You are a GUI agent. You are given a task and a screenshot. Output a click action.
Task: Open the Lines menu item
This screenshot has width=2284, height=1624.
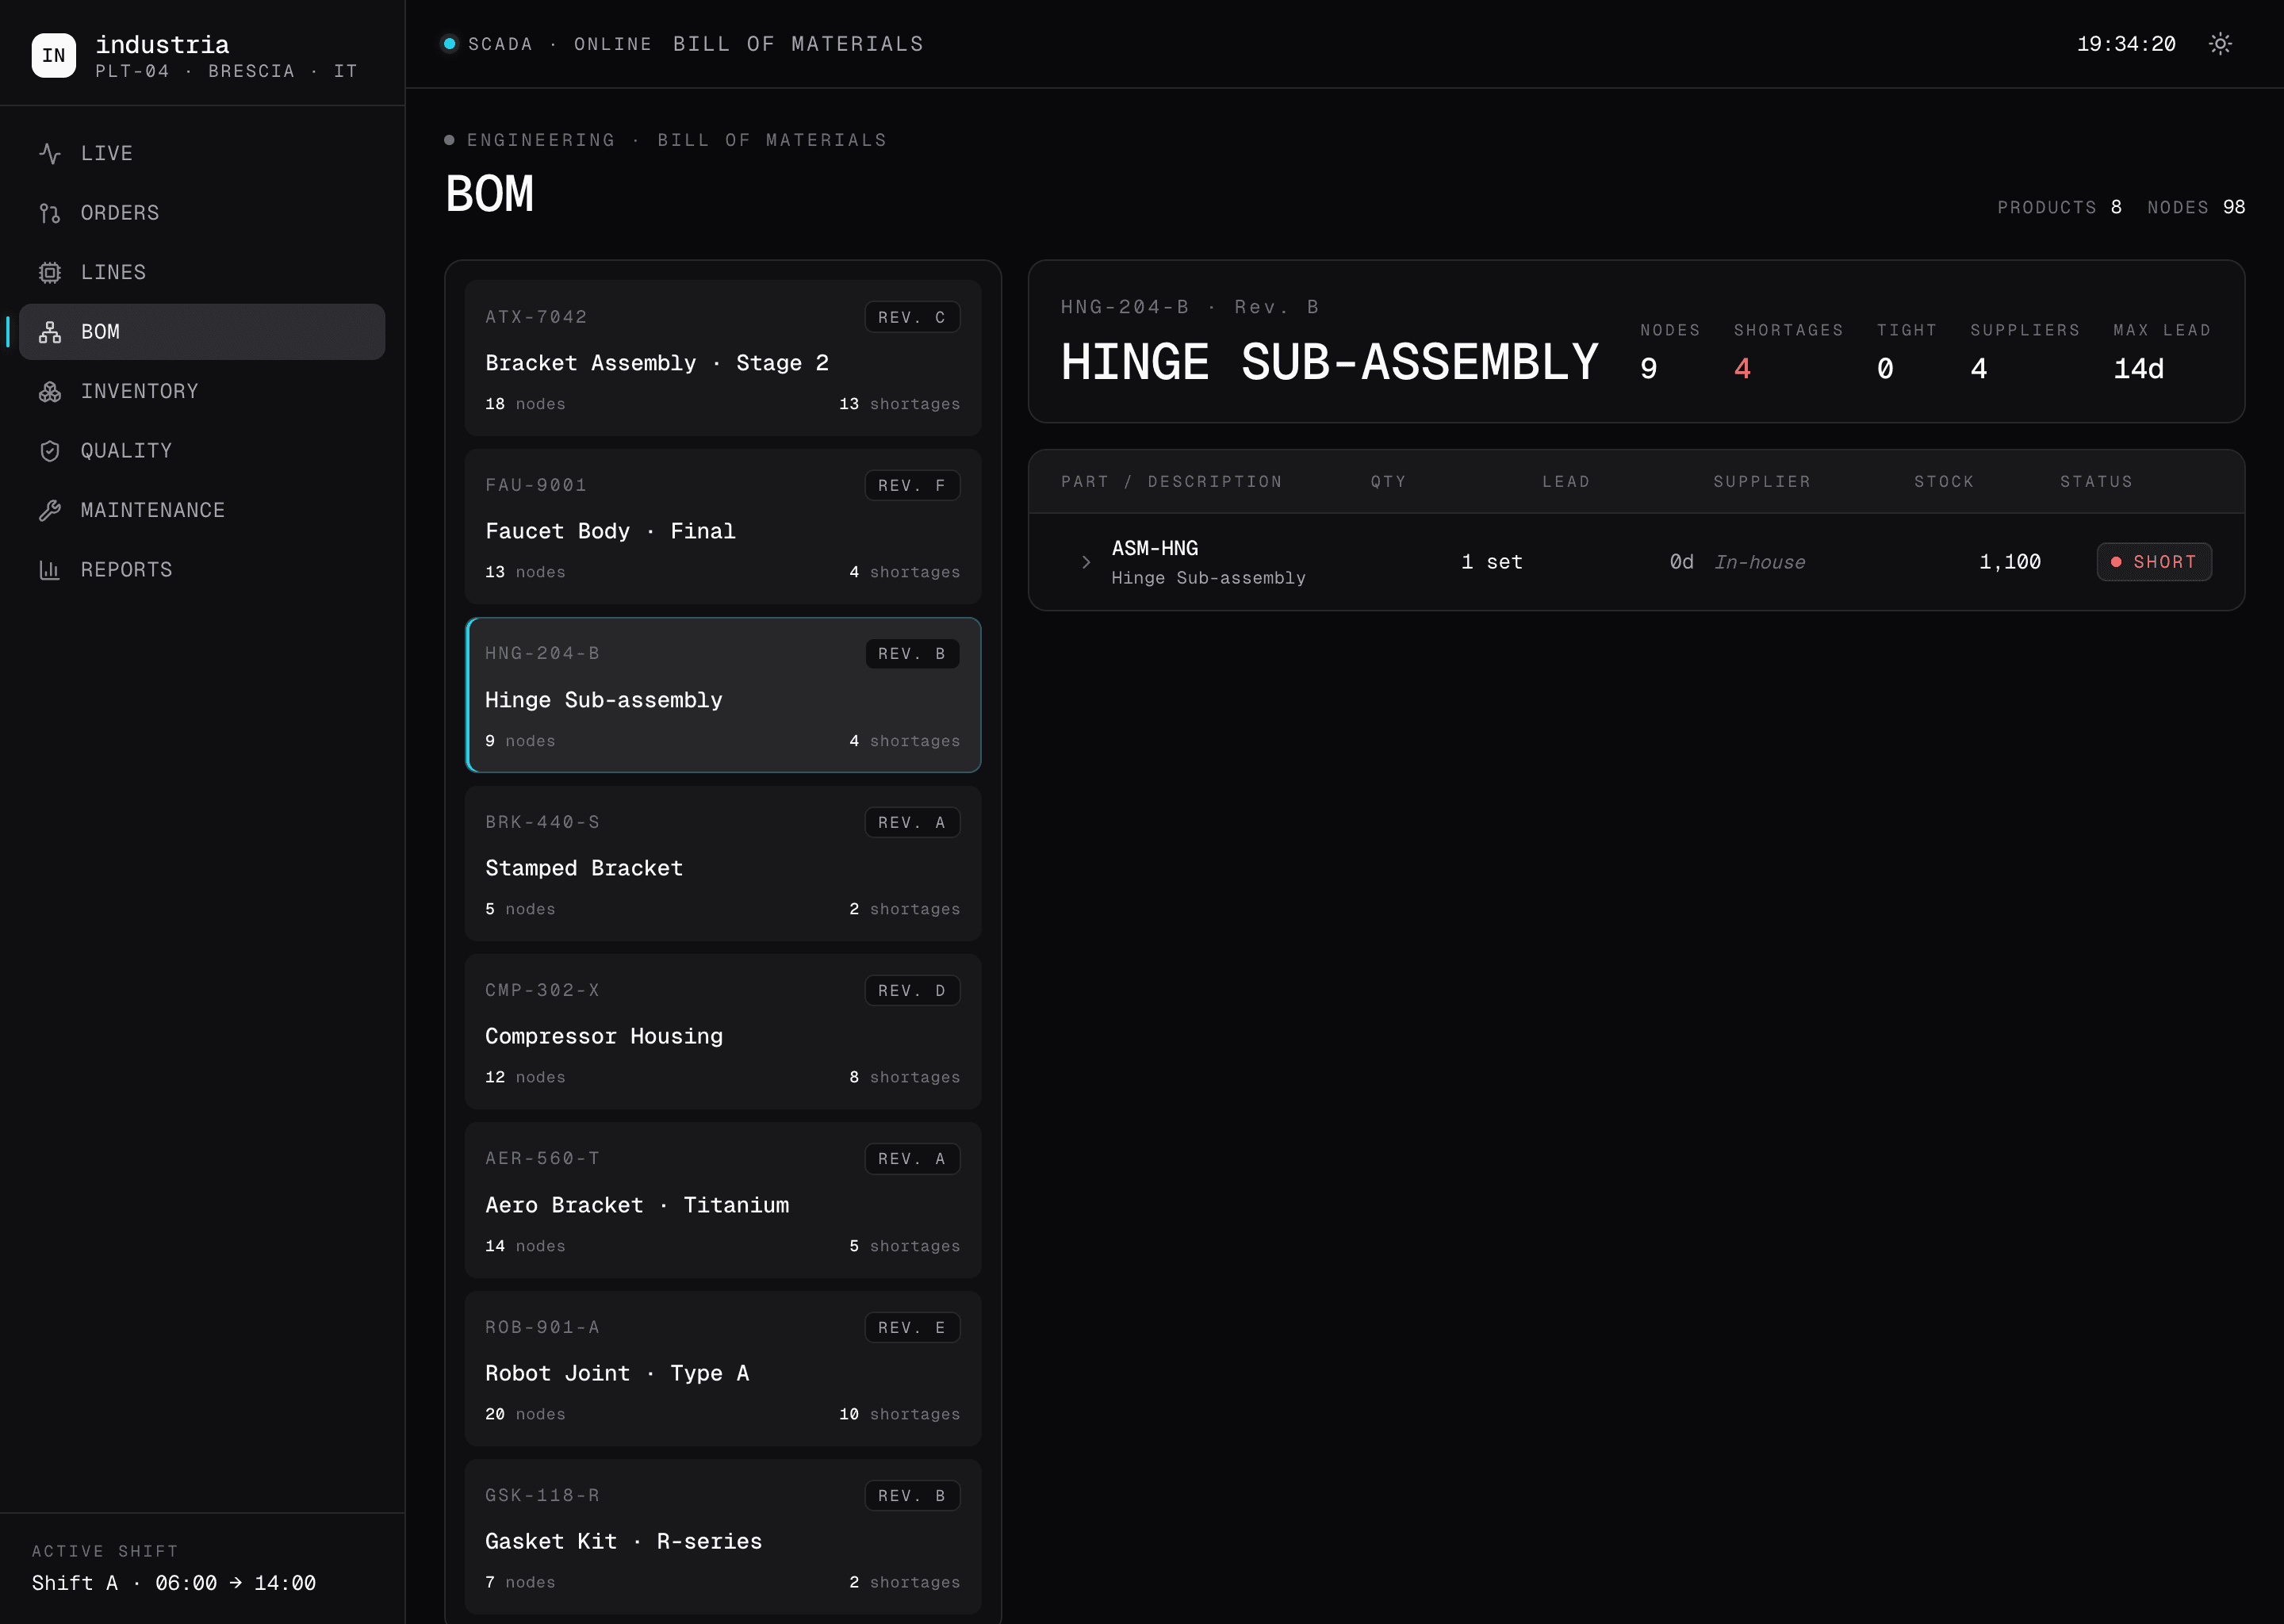point(202,272)
